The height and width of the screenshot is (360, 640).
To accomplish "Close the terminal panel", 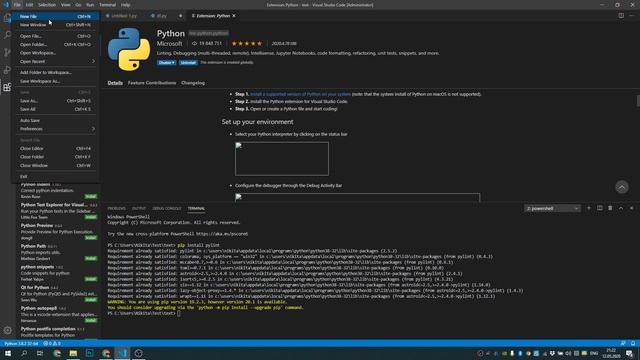I will [x=631, y=208].
